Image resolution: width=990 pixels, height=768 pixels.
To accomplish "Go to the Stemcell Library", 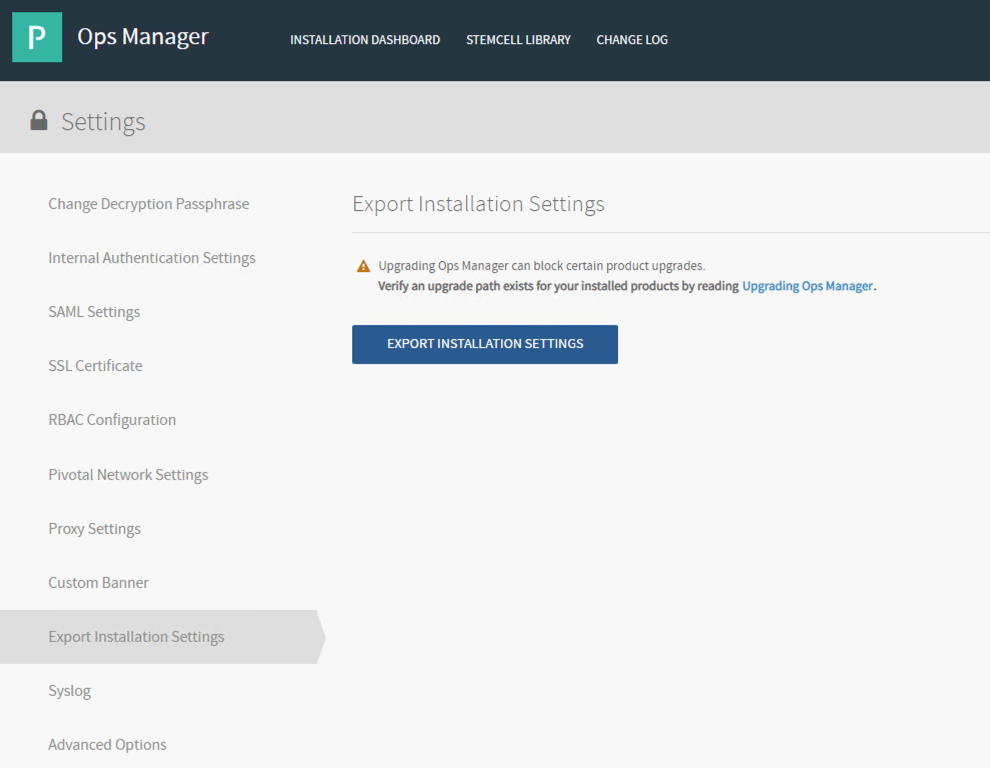I will click(518, 40).
